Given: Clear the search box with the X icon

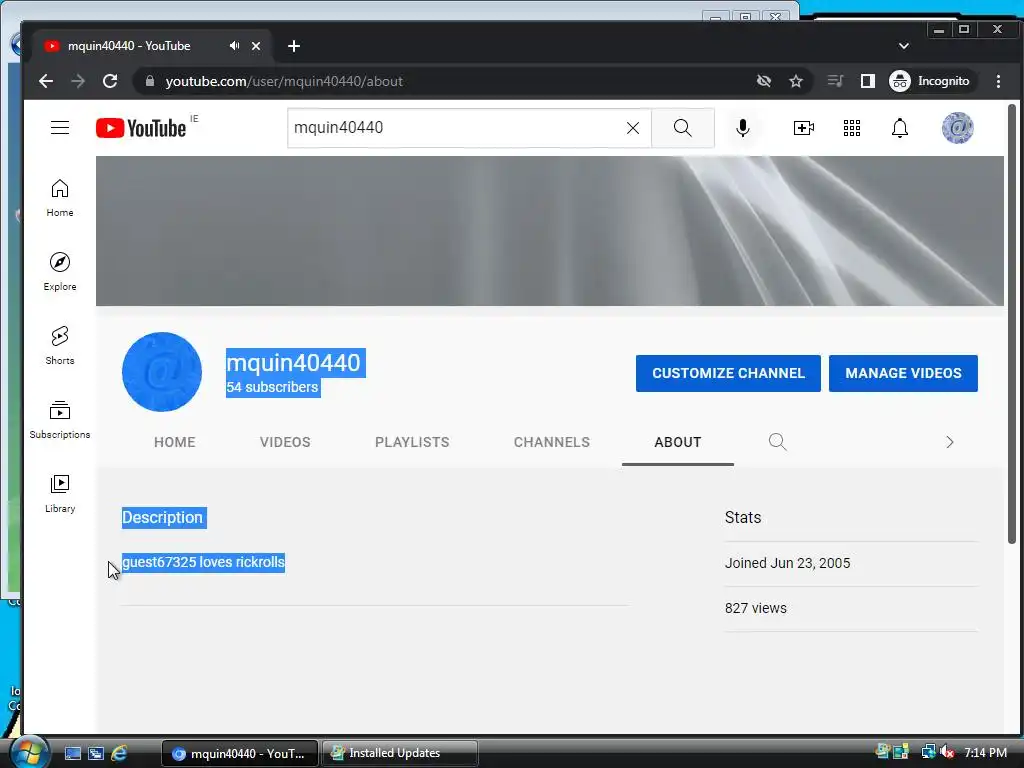Looking at the screenshot, I should coord(633,128).
